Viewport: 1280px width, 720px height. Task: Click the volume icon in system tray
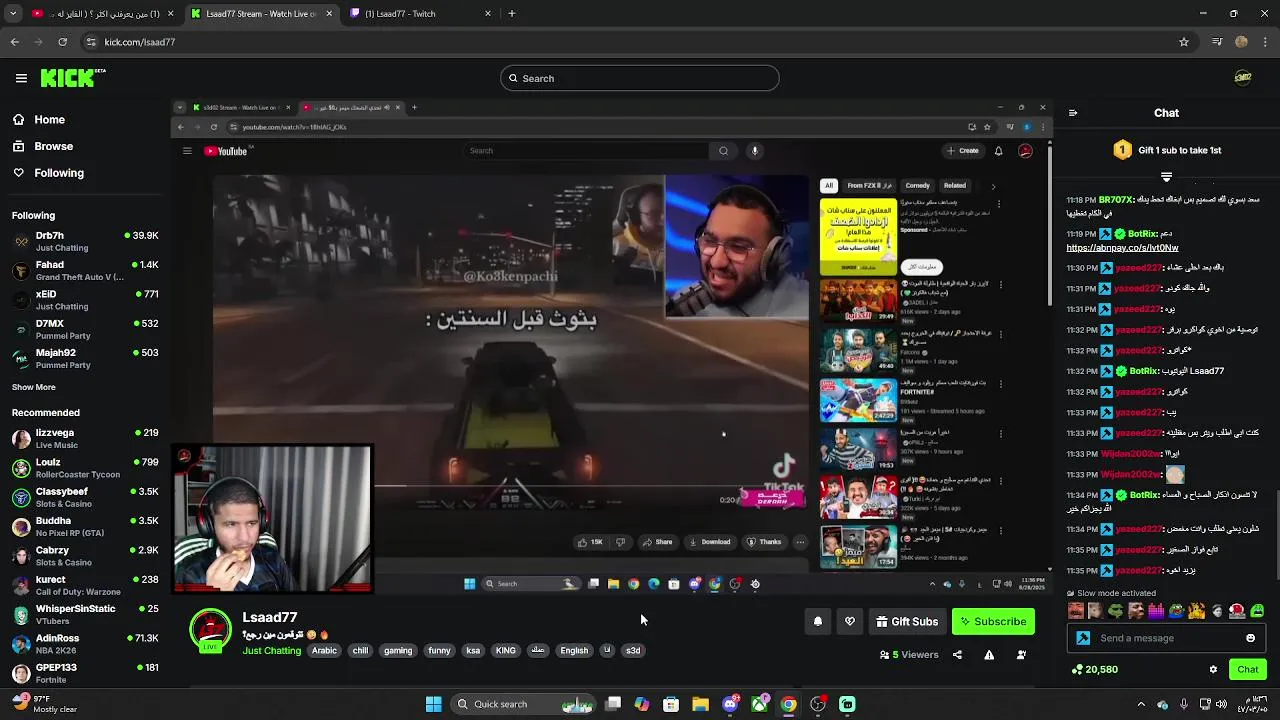click(x=1223, y=704)
